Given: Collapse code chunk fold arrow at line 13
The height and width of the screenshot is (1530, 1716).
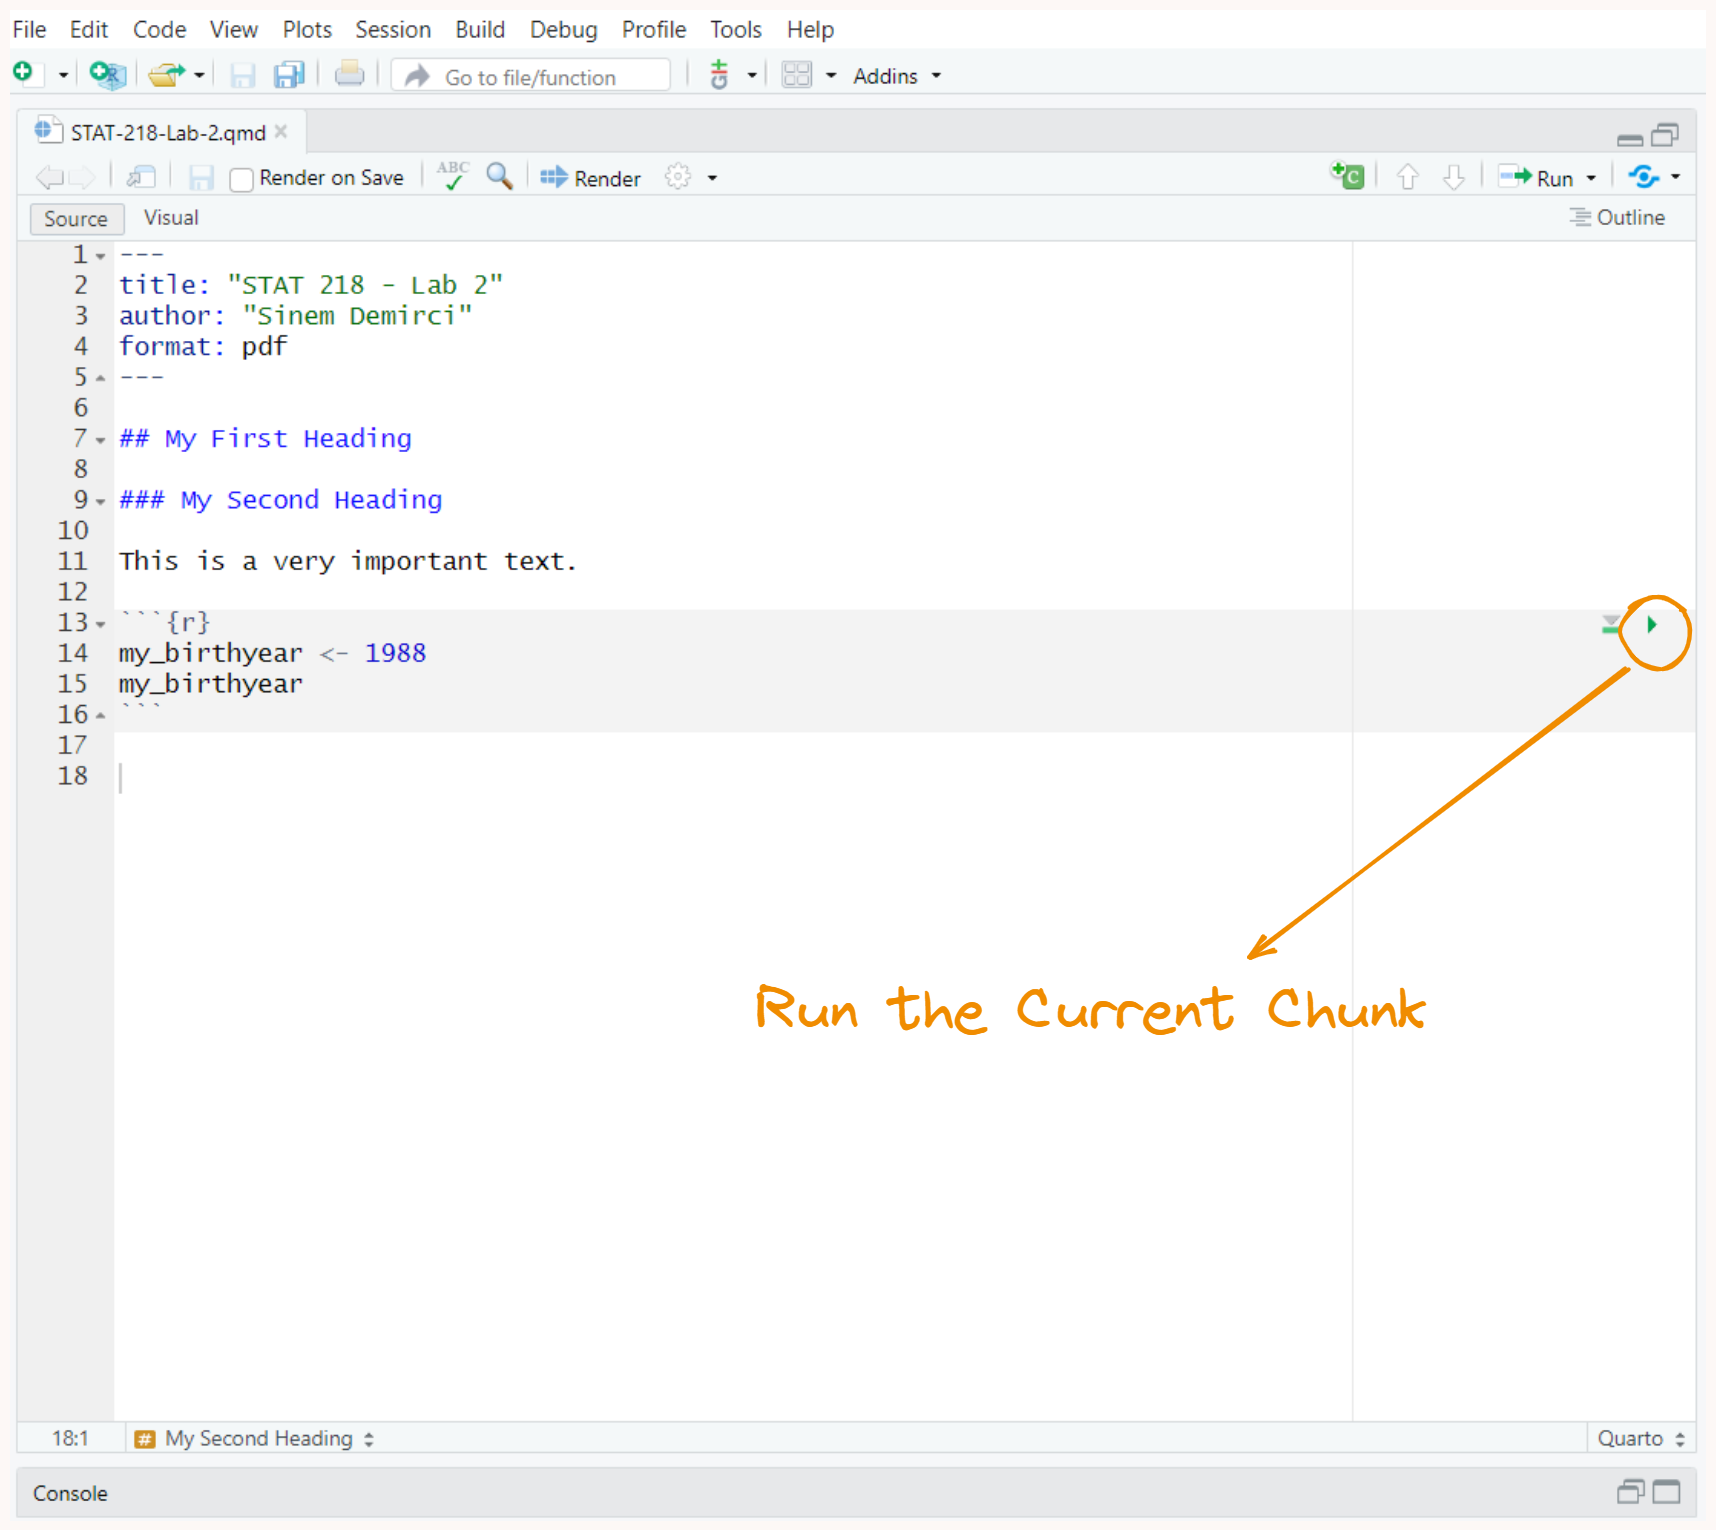Looking at the screenshot, I should point(100,624).
